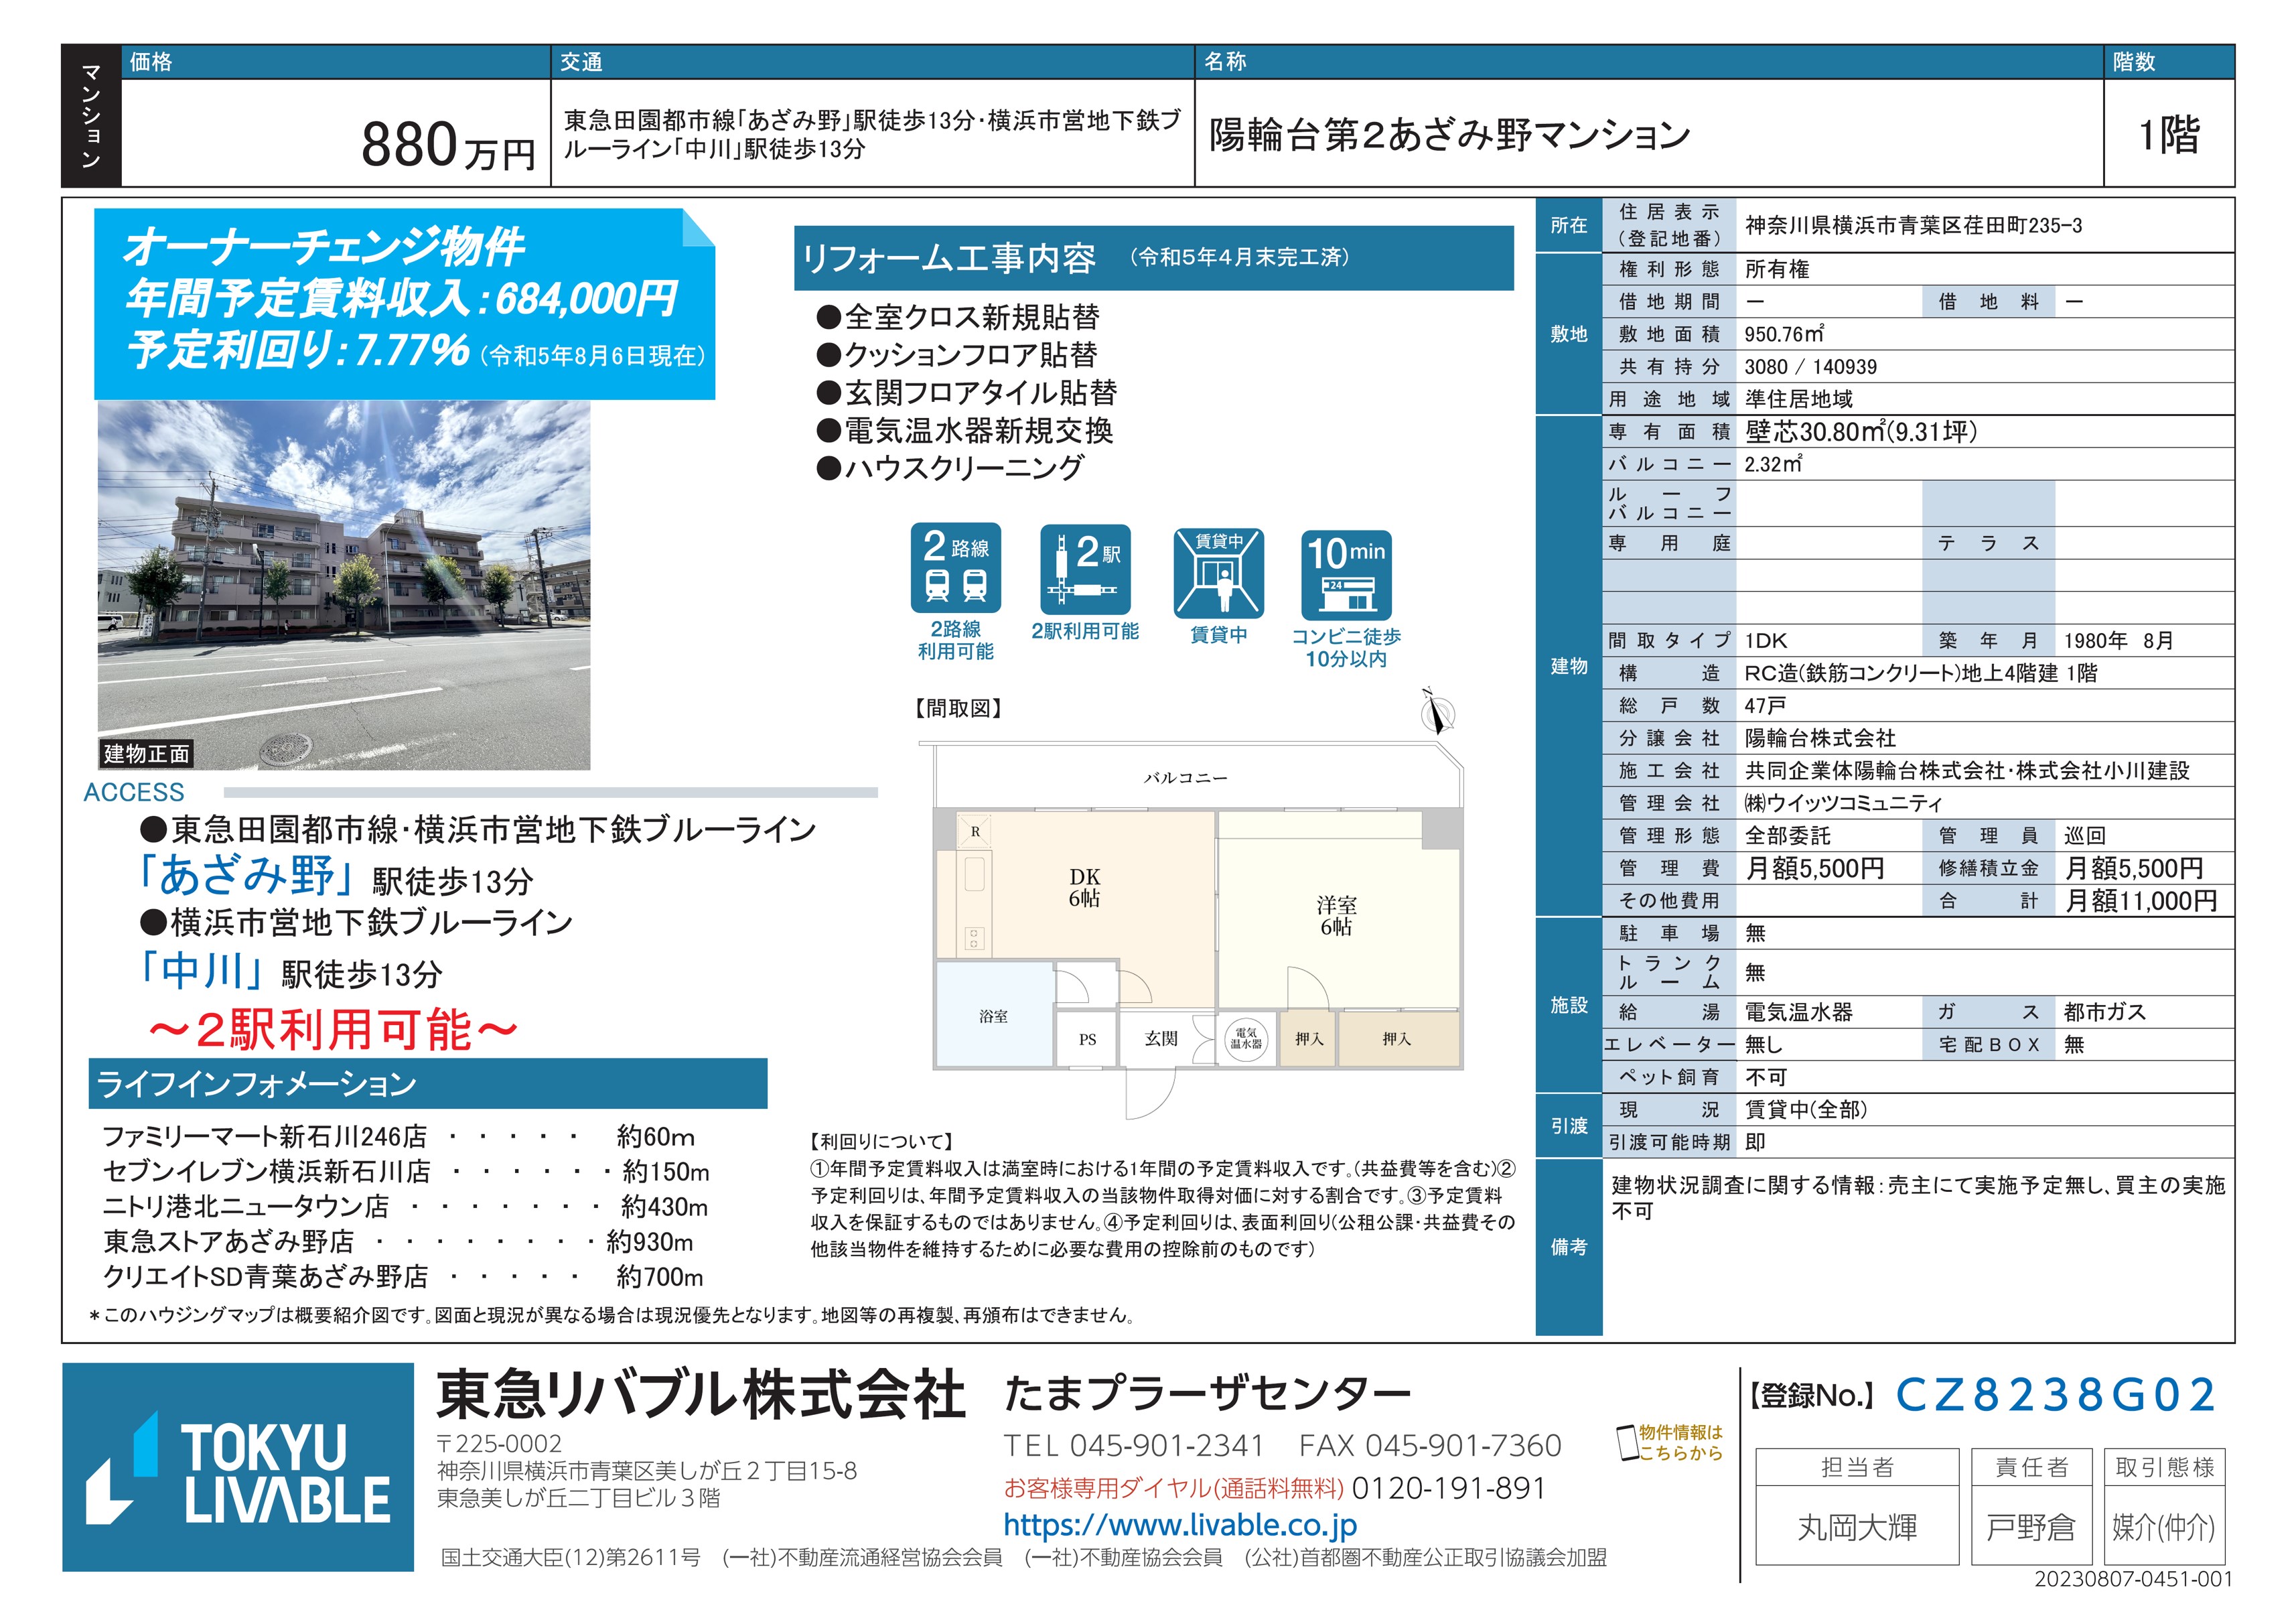Screen dimensions: 2296x1624
Task: Click the 2駅利用可能 station icon
Action: coord(1085,569)
